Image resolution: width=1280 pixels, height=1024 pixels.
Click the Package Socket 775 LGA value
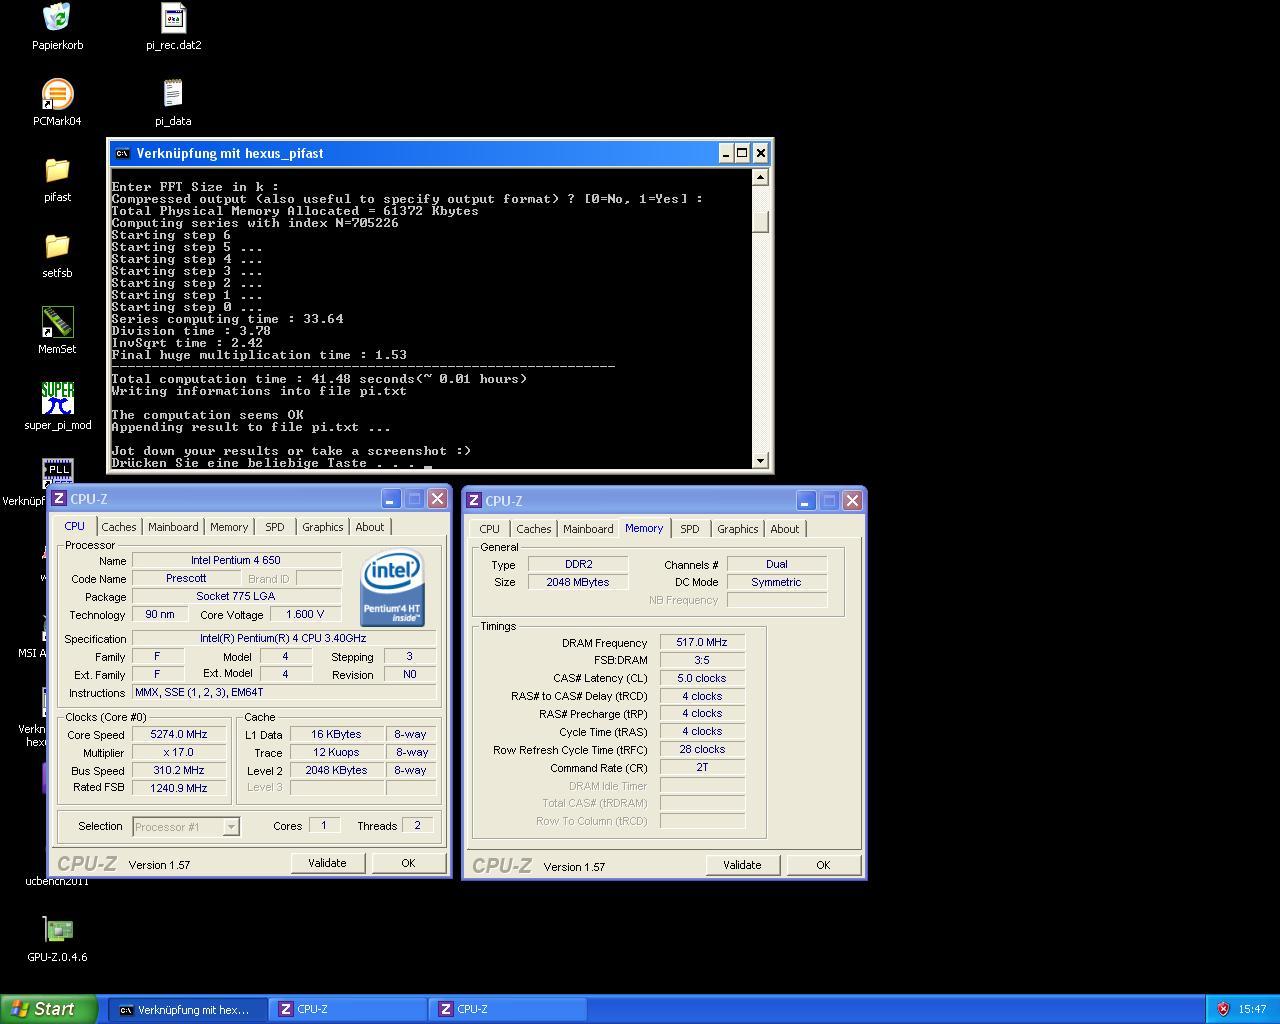tap(236, 596)
